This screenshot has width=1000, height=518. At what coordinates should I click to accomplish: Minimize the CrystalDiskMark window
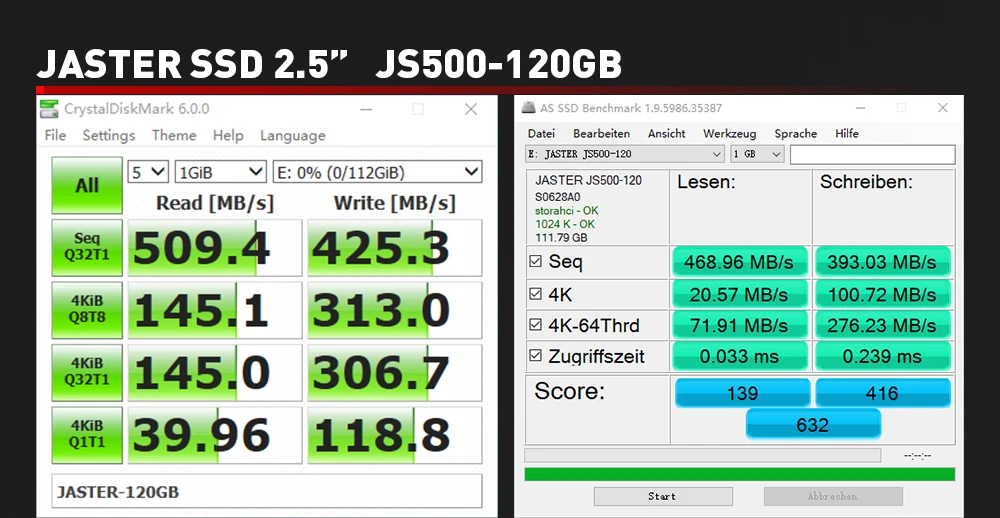366,109
